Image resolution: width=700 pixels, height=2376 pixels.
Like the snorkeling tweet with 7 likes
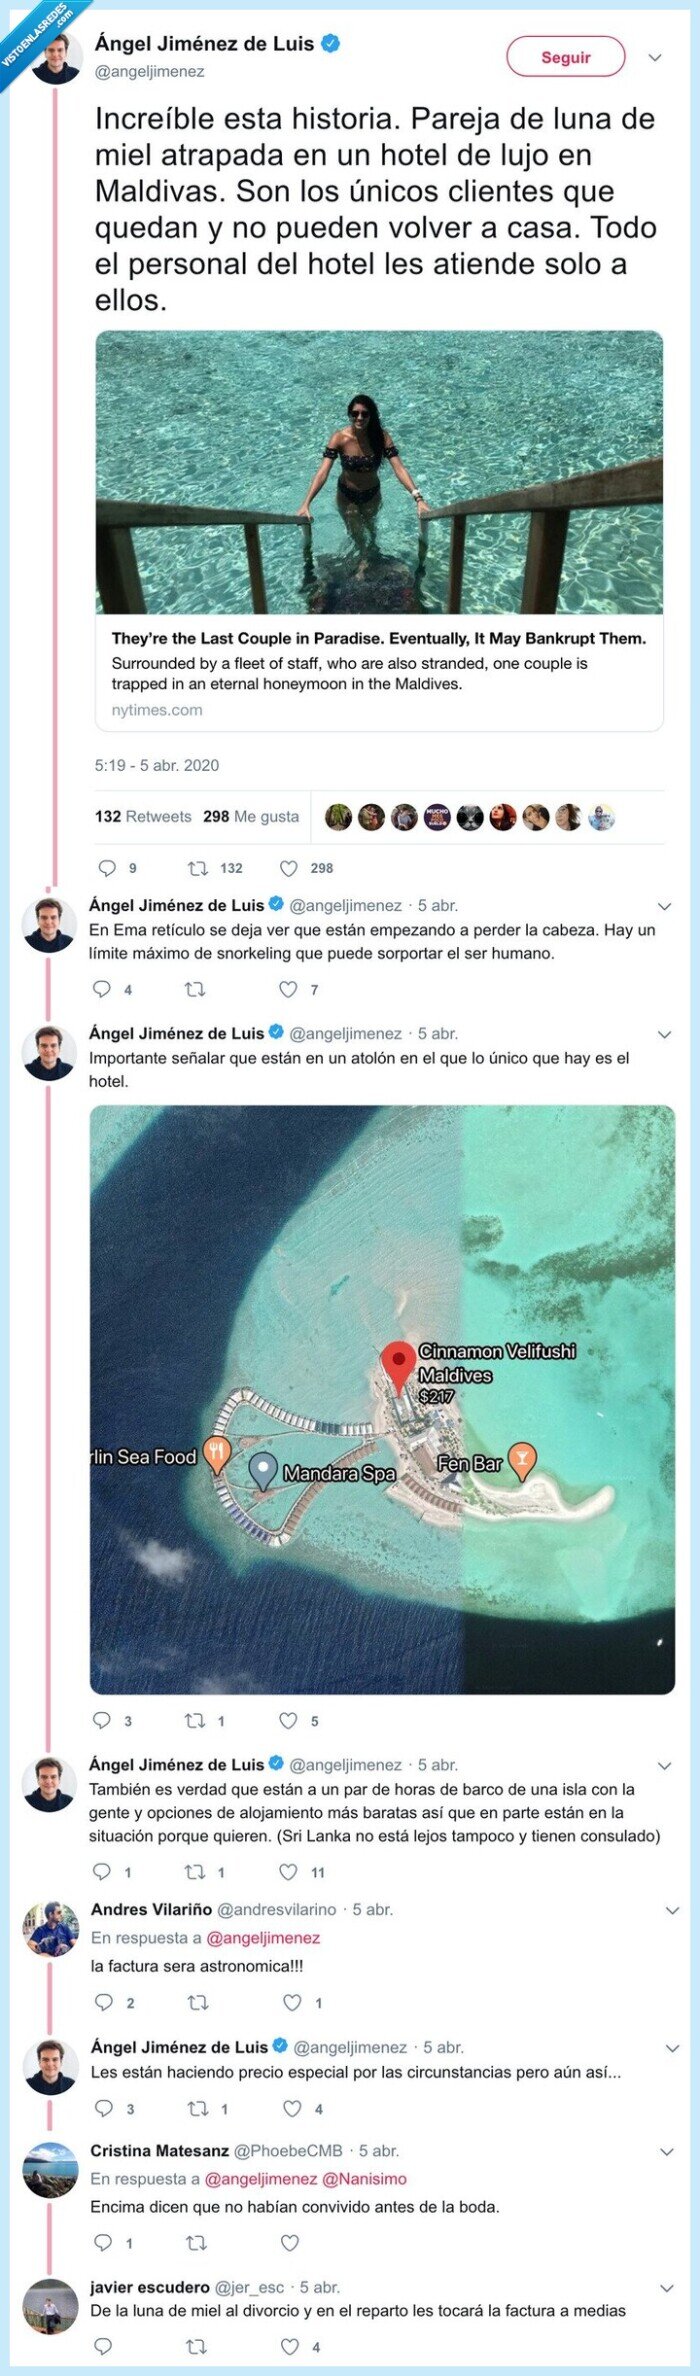[x=288, y=989]
